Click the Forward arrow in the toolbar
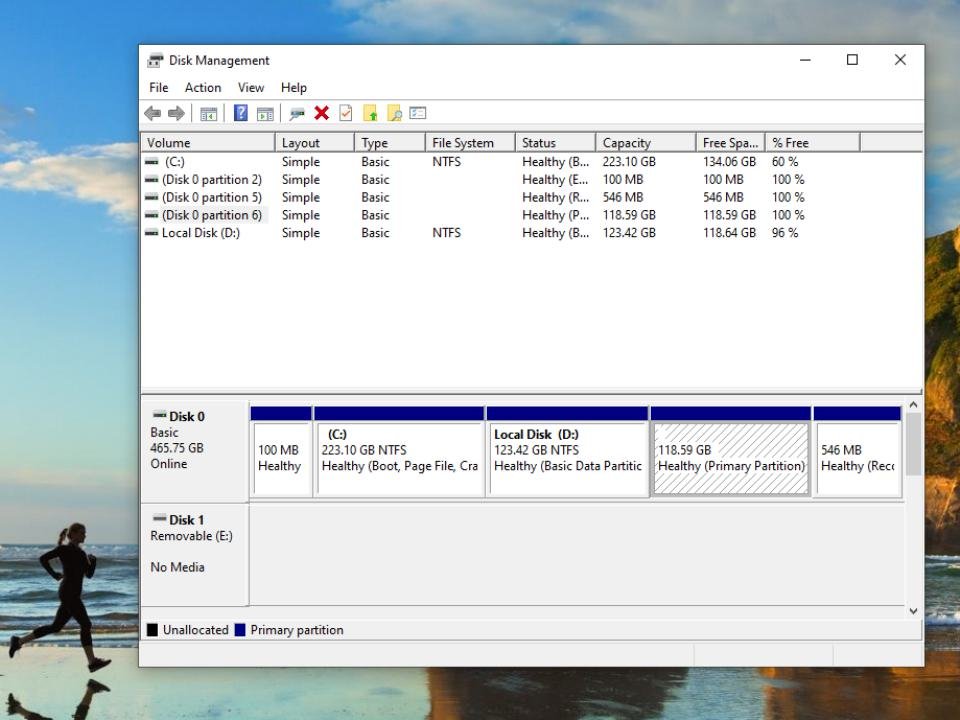Image resolution: width=960 pixels, height=720 pixels. (176, 113)
